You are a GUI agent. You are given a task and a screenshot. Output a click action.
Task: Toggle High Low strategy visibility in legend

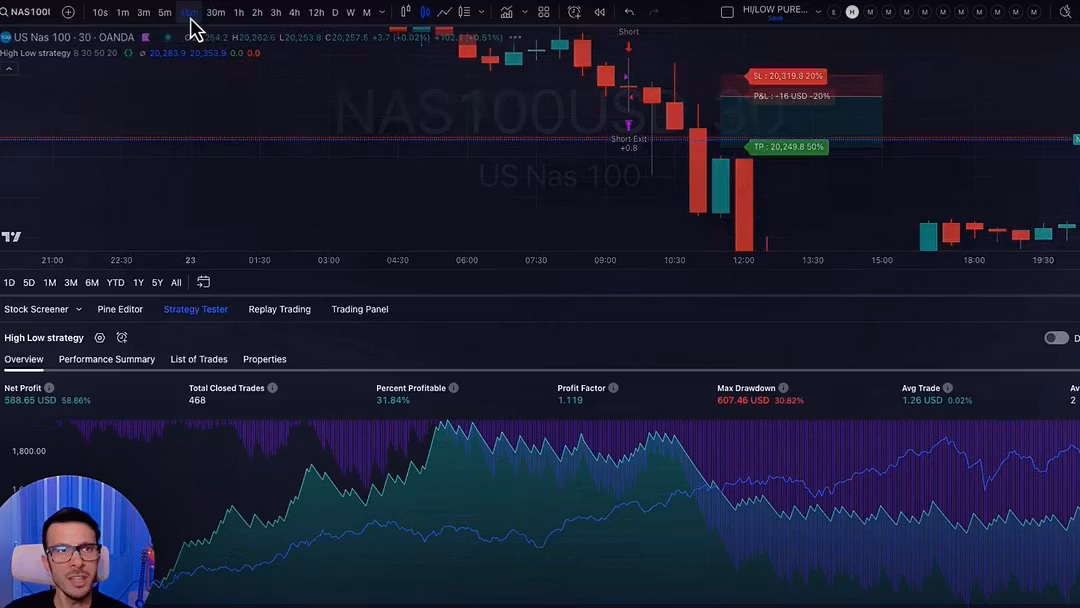coord(143,53)
